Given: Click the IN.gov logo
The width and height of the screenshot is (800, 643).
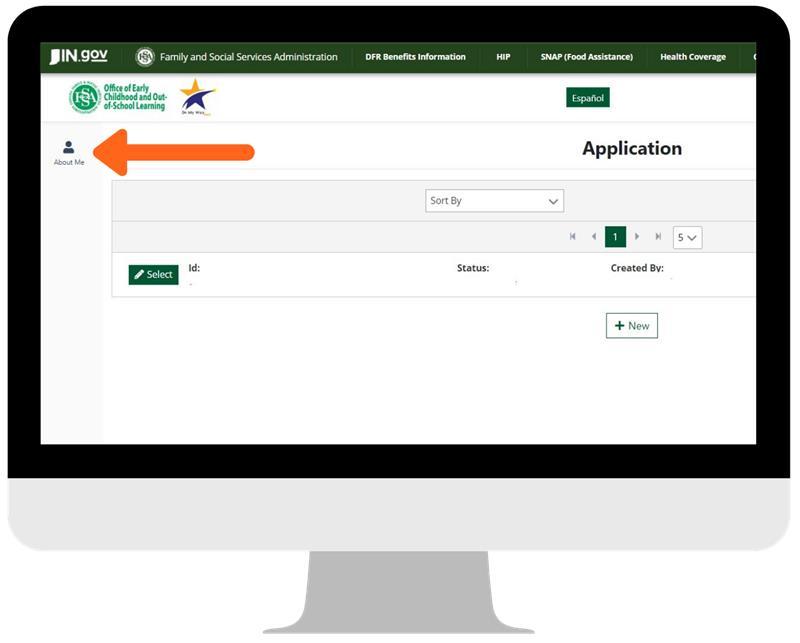Looking at the screenshot, I should 79,57.
